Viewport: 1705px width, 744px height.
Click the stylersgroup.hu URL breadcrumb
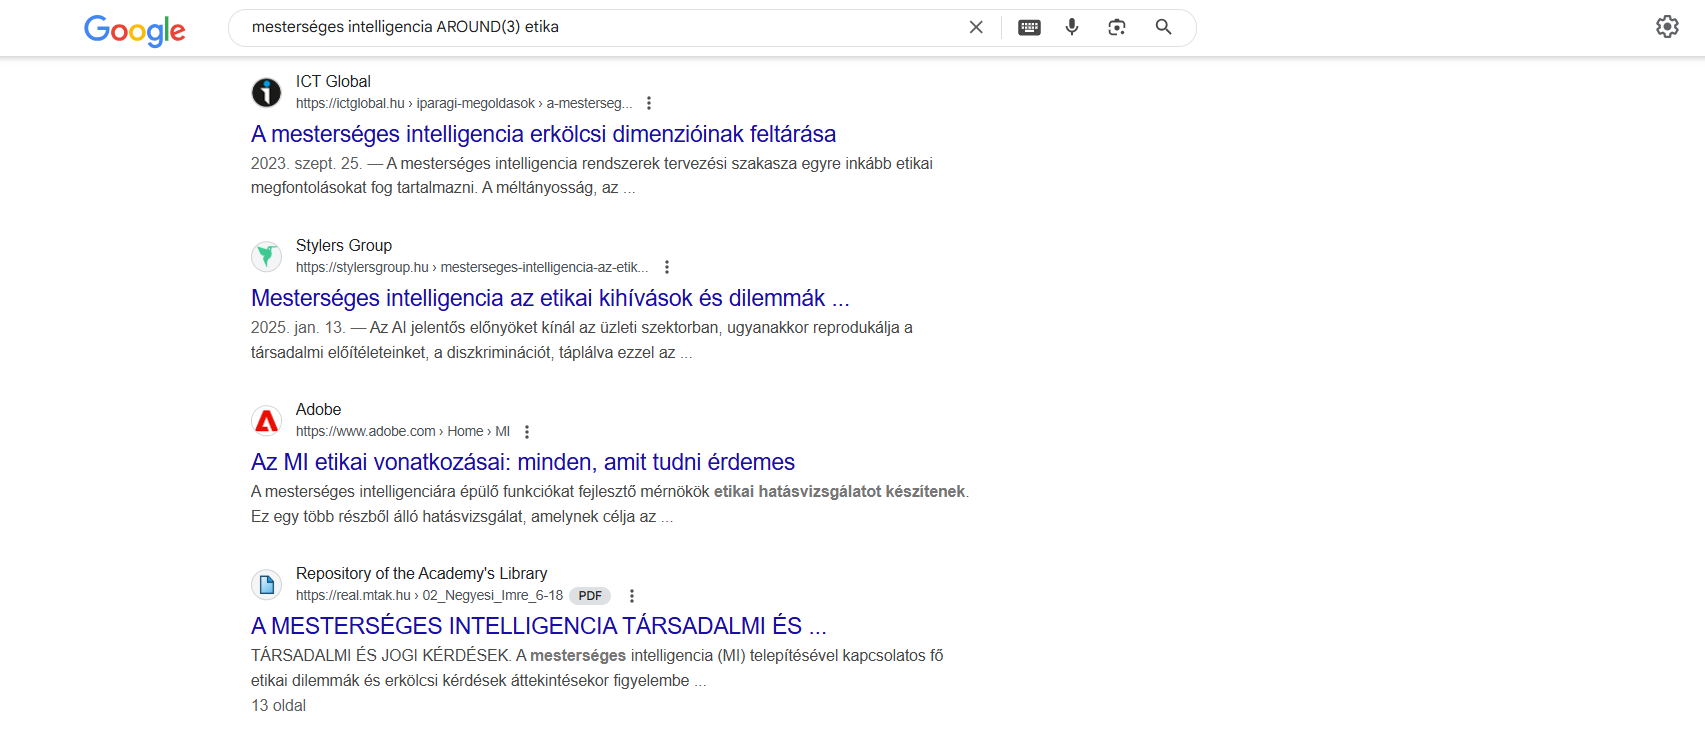click(472, 267)
